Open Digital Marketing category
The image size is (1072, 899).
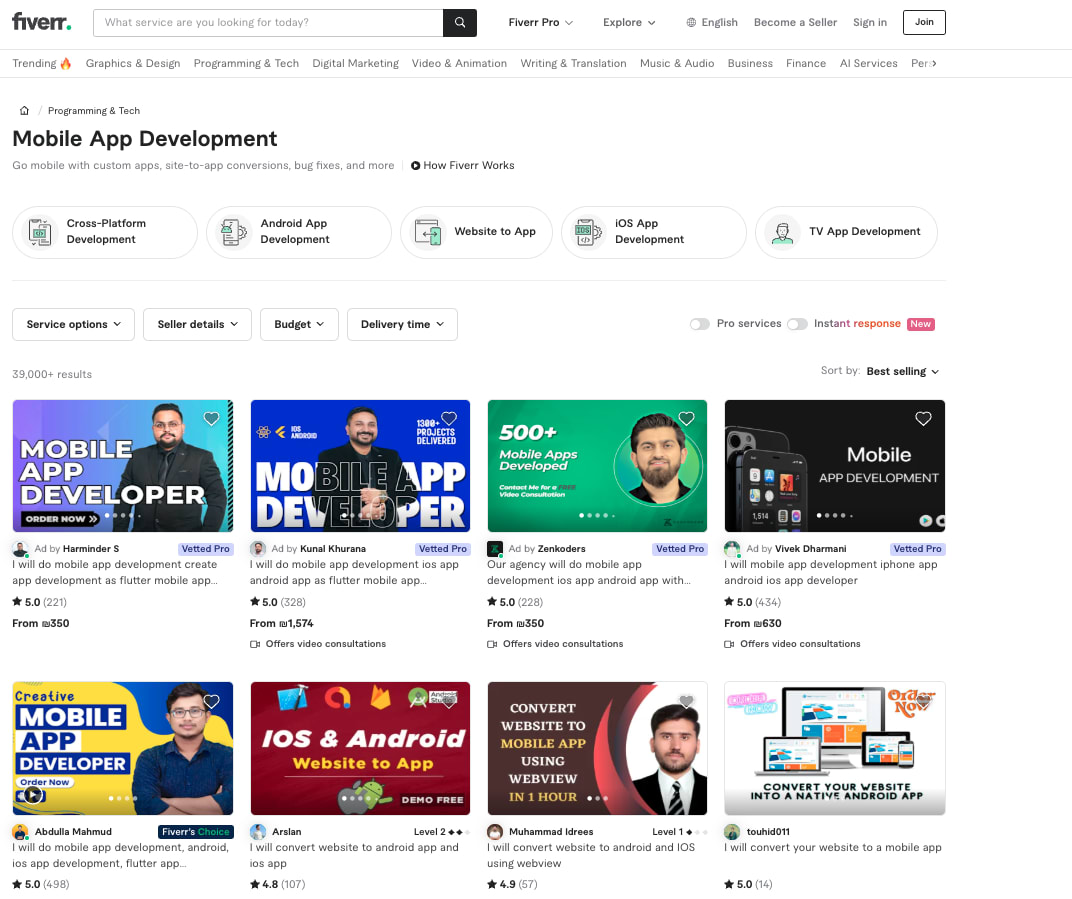pos(356,64)
